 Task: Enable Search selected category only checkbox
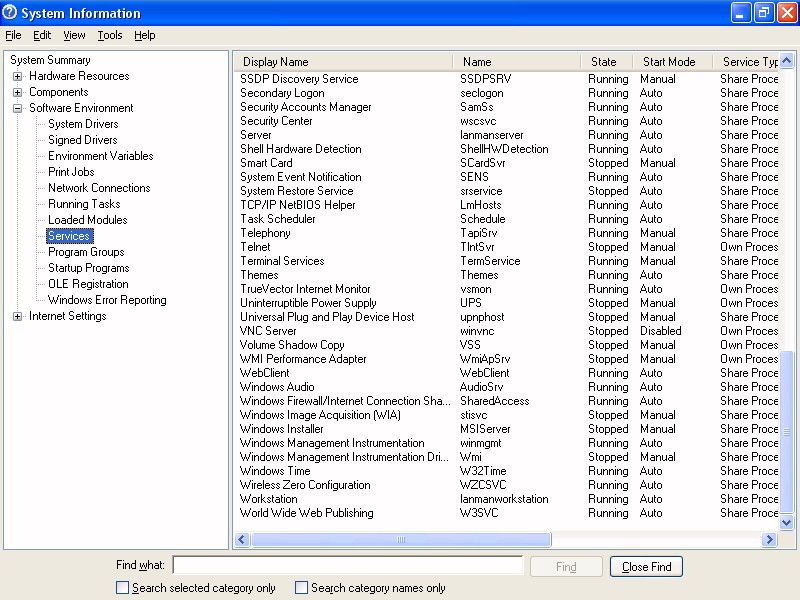[x=123, y=588]
